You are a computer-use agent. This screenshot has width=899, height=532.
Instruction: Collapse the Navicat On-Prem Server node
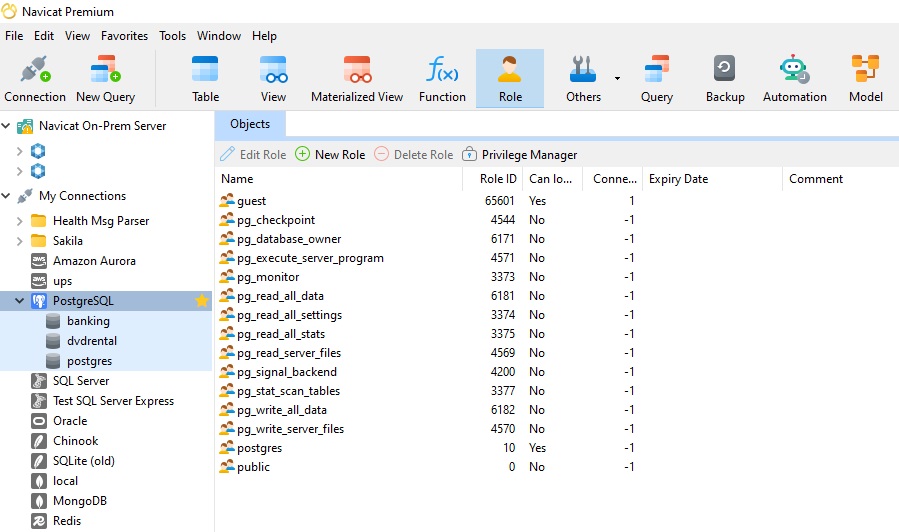[6, 126]
